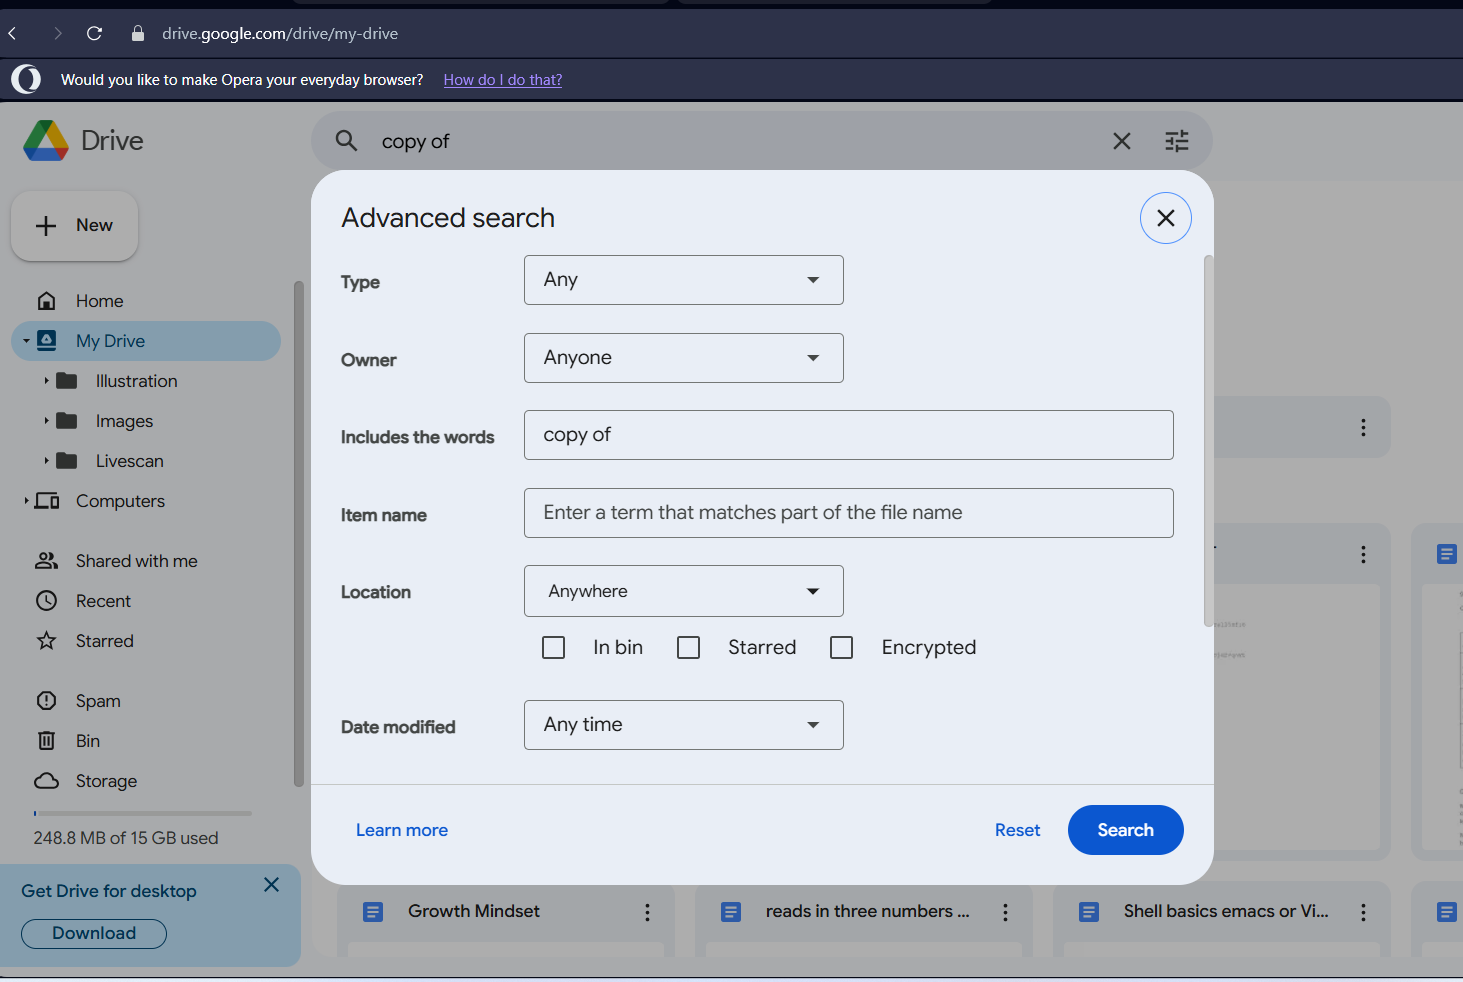The height and width of the screenshot is (982, 1463).
Task: Dismiss the Get Drive for desktop banner
Action: coord(271,885)
